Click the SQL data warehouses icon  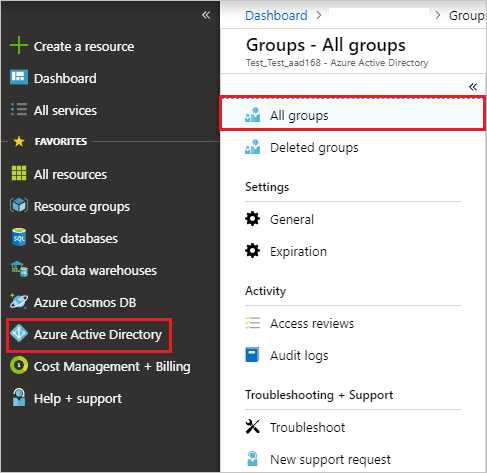[19, 269]
